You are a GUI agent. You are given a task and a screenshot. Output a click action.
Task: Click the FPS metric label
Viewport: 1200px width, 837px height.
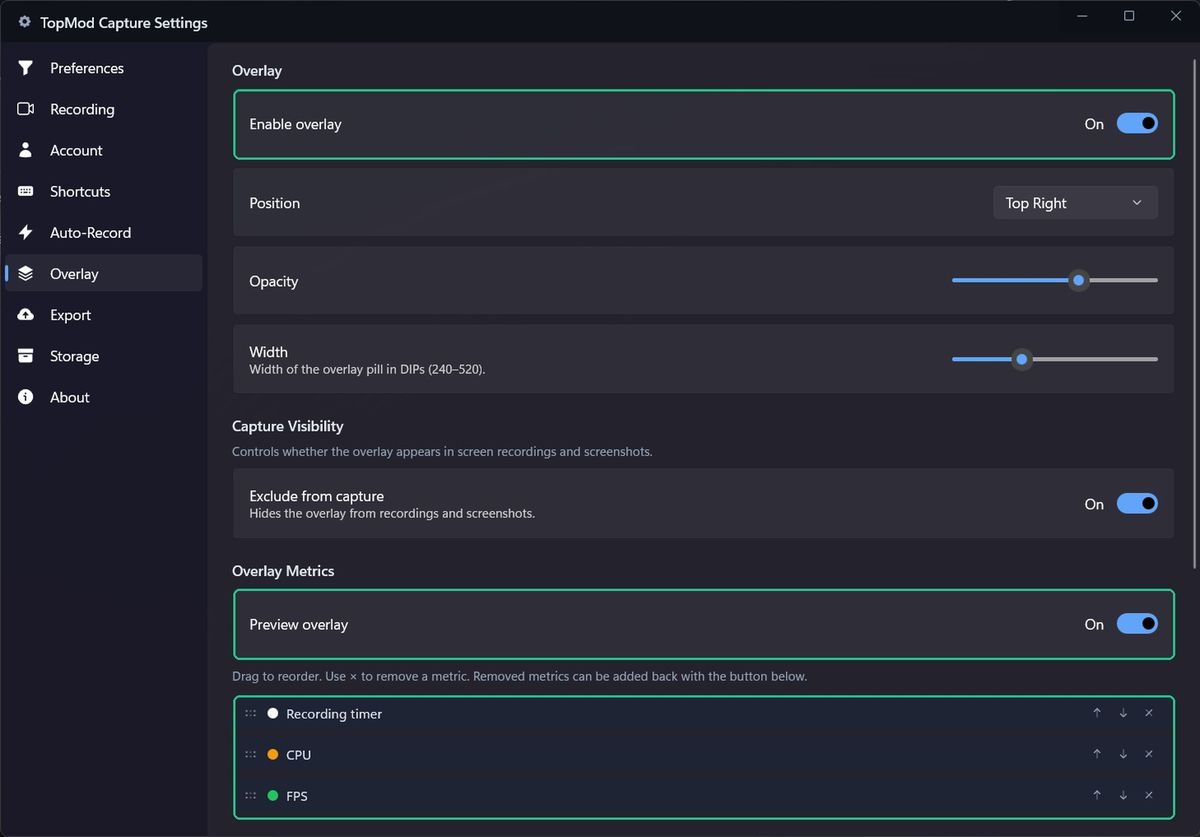pos(297,796)
